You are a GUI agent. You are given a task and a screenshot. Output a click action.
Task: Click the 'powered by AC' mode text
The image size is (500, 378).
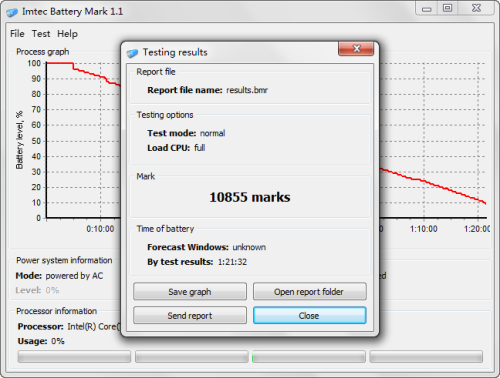click(74, 276)
